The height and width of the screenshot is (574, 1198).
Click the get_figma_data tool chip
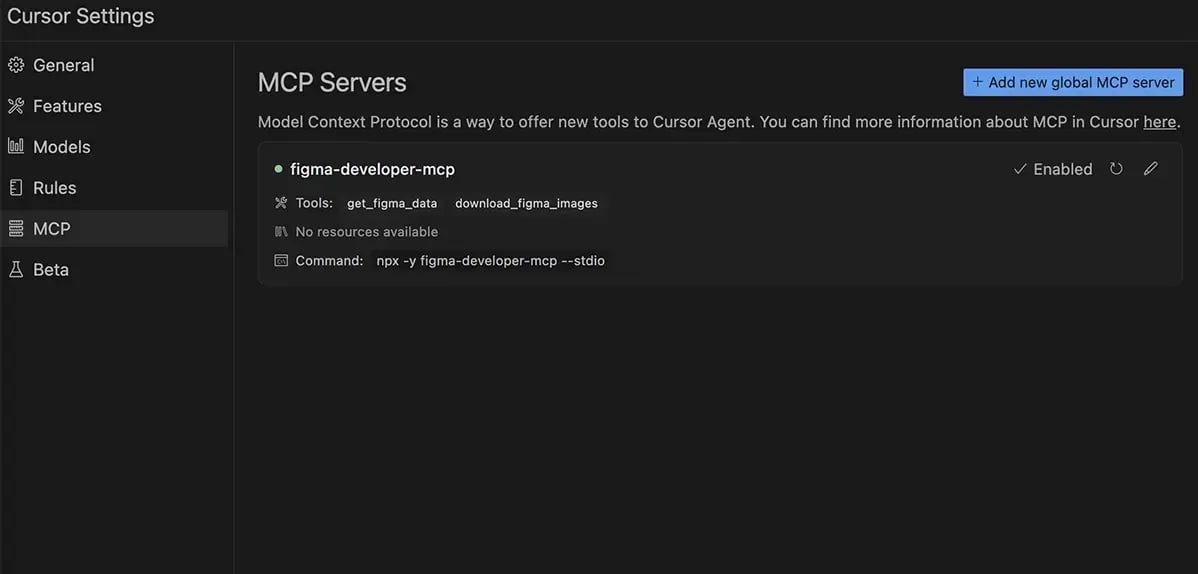tap(392, 203)
